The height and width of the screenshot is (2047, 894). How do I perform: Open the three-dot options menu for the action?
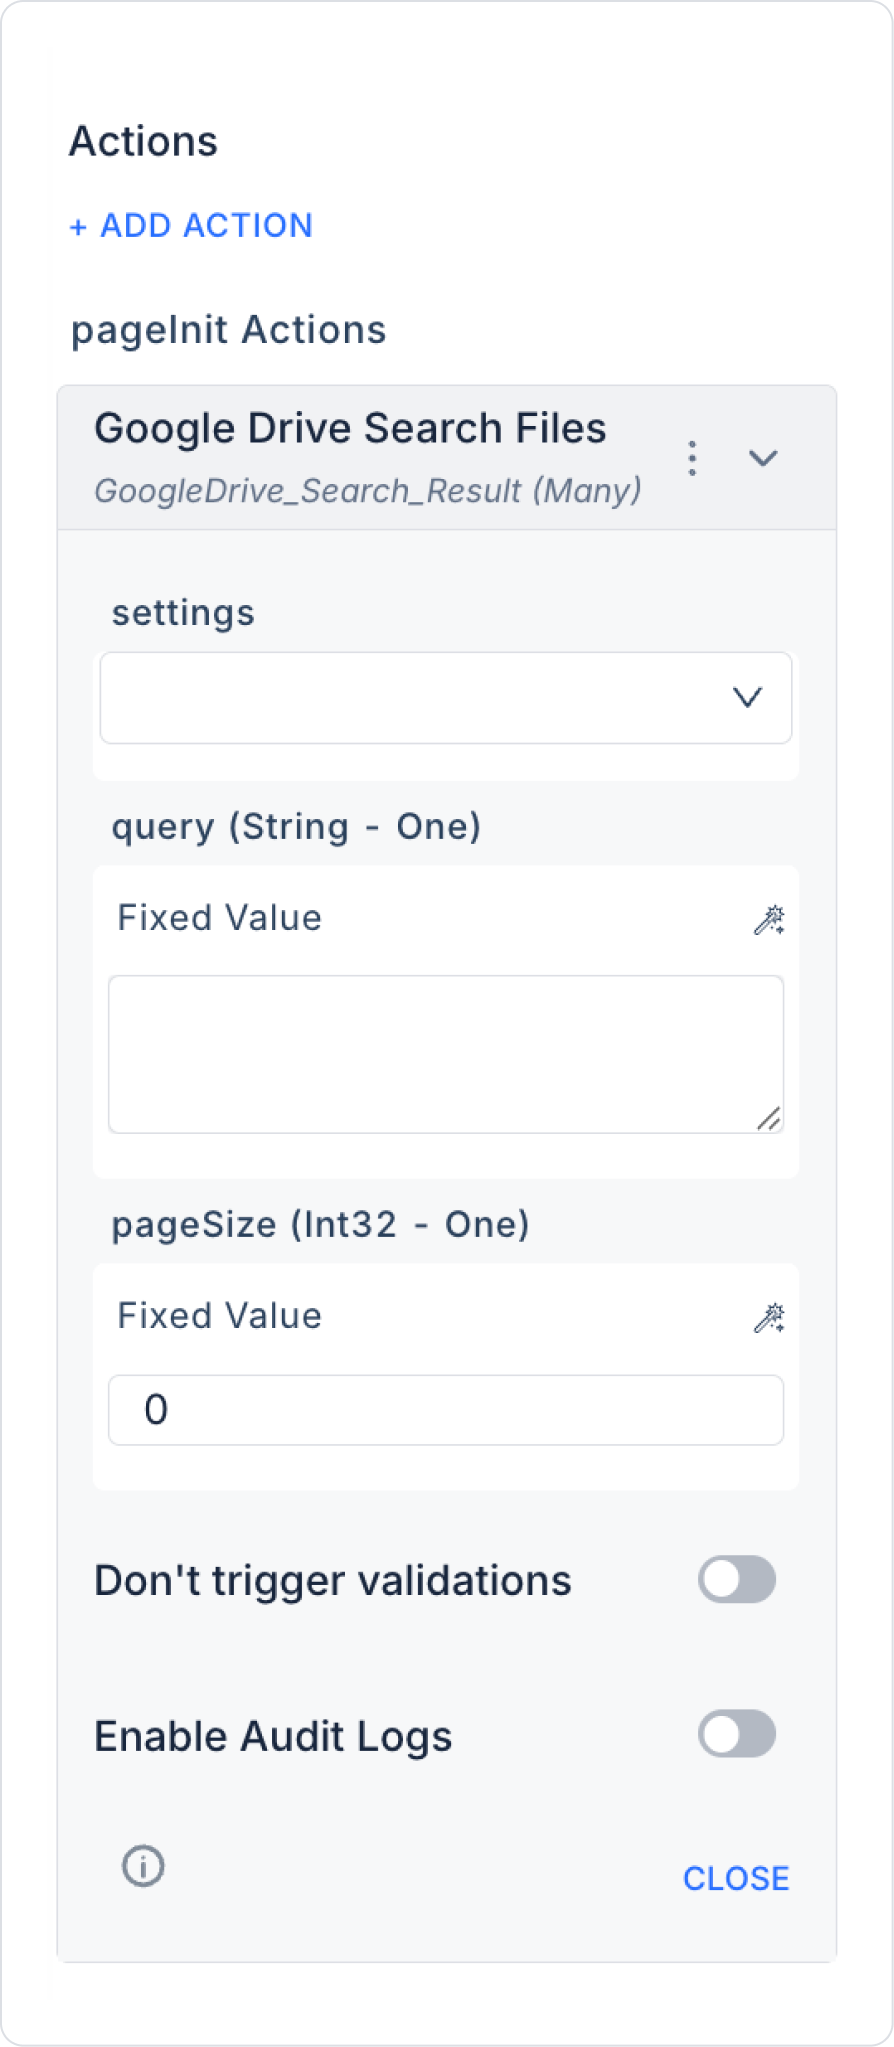pyautogui.click(x=692, y=458)
